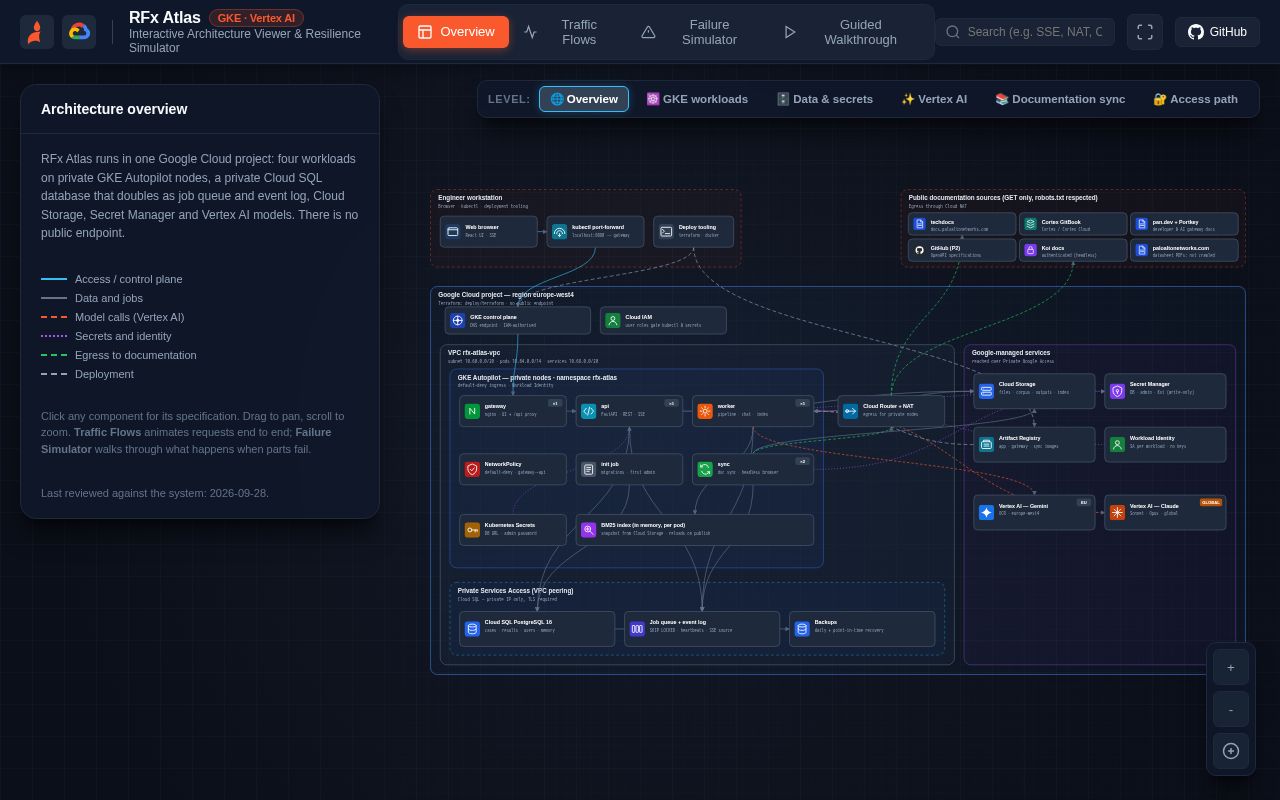Open the Traffic Flows tab

tap(568, 32)
